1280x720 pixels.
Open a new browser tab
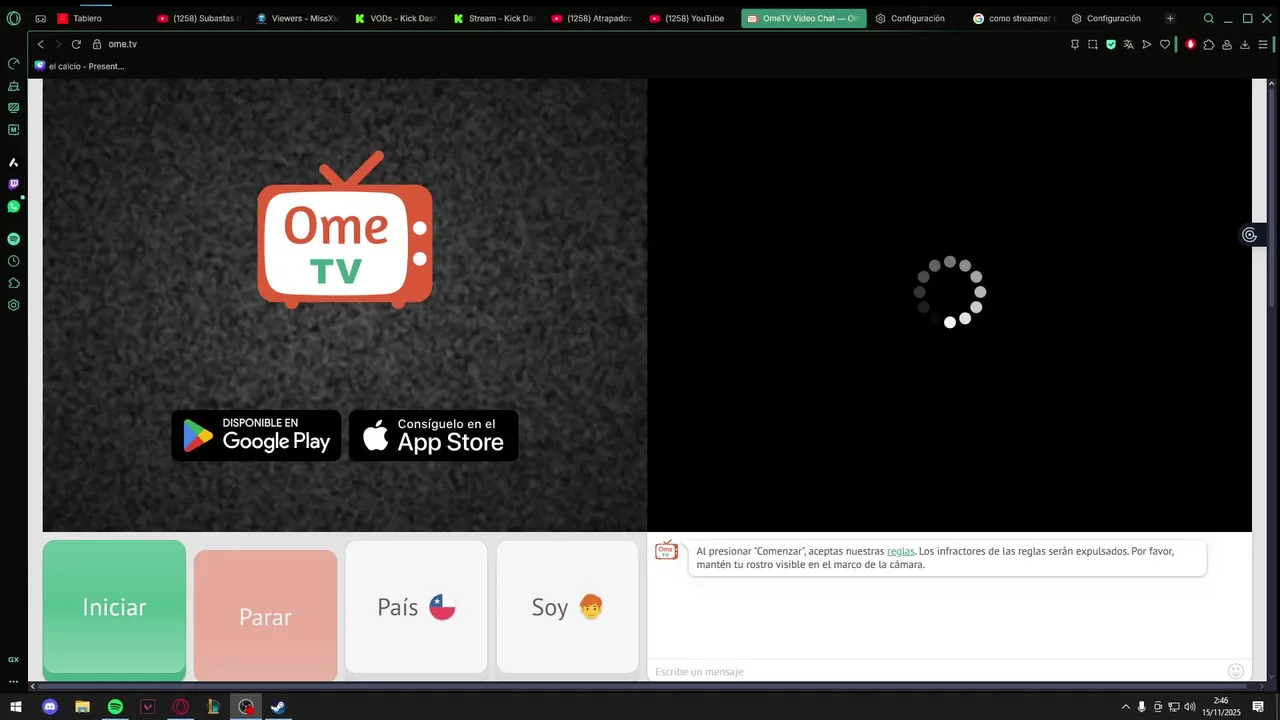point(1170,18)
